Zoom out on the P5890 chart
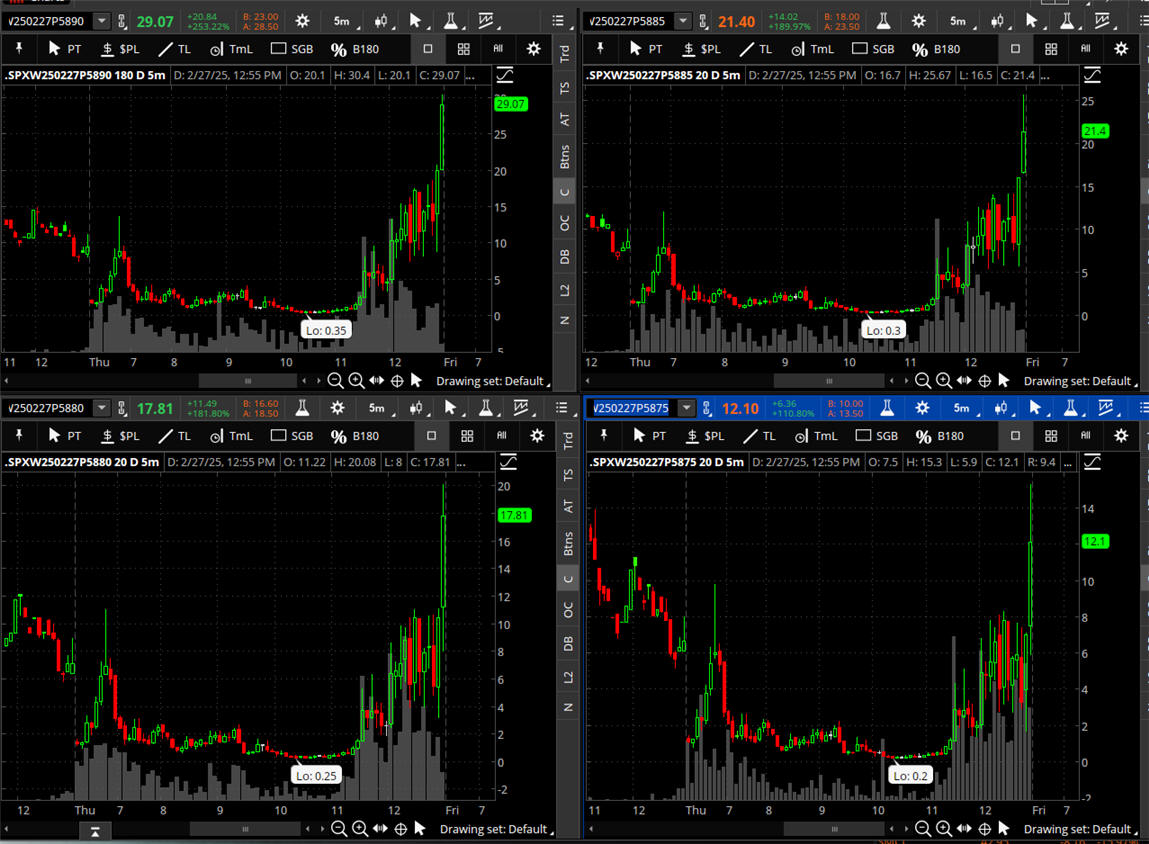Image resolution: width=1149 pixels, height=844 pixels. click(336, 380)
